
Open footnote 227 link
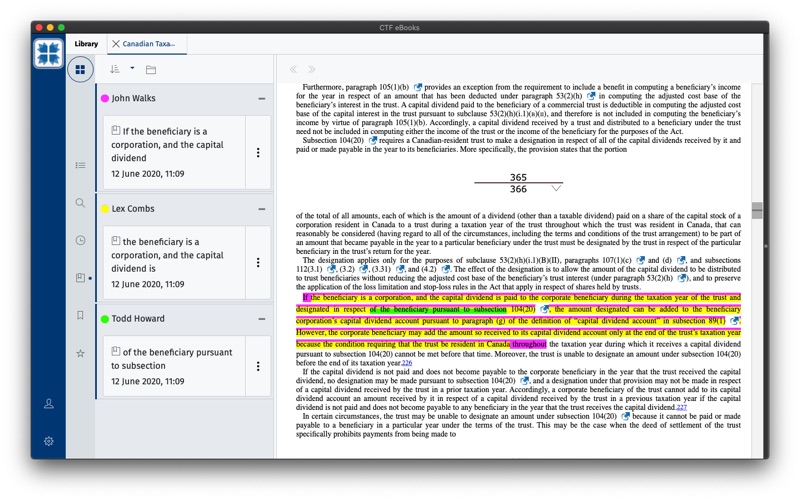click(x=682, y=407)
